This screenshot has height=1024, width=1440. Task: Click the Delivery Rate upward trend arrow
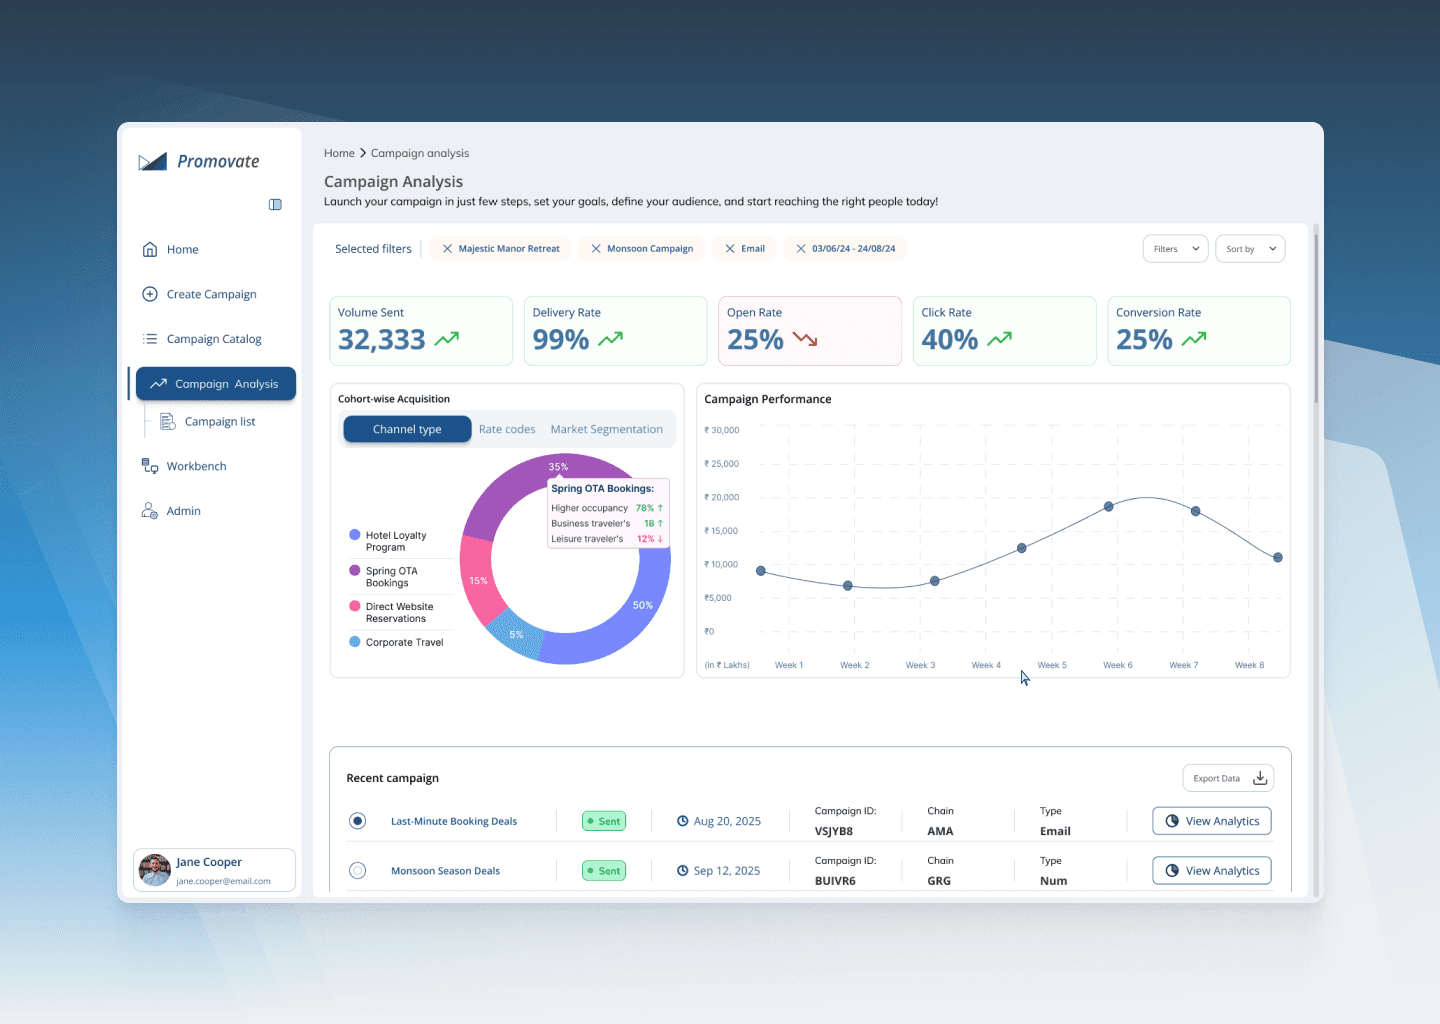(611, 339)
